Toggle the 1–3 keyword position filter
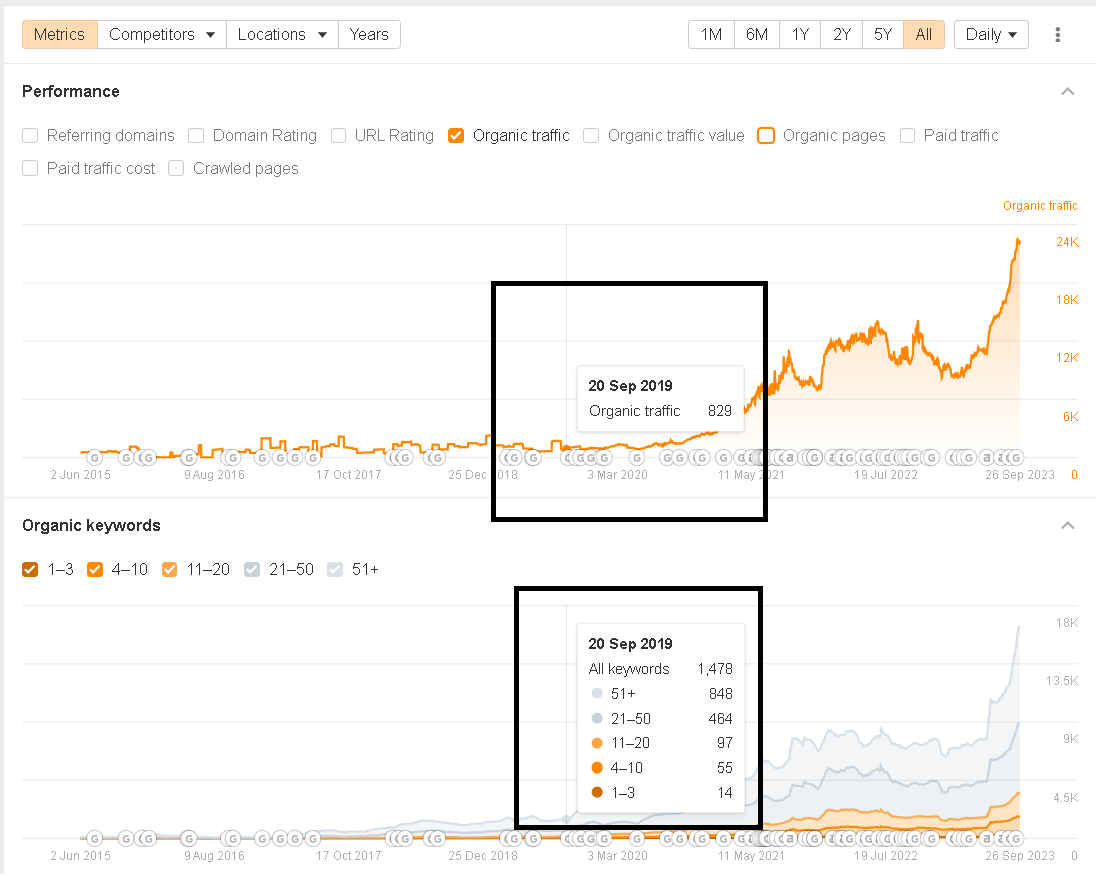The width and height of the screenshot is (1096, 876). pyautogui.click(x=30, y=570)
